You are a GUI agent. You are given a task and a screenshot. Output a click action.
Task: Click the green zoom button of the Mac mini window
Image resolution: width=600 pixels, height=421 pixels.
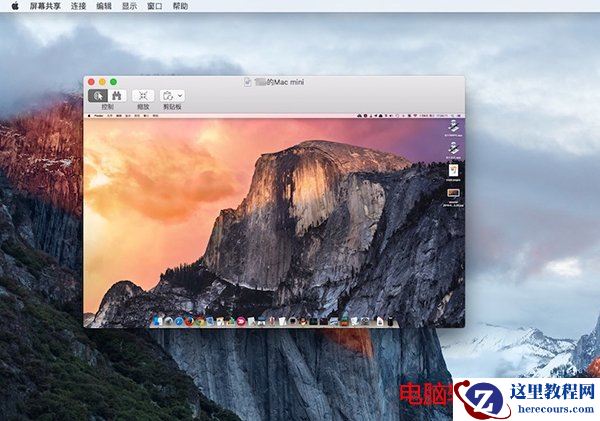[113, 82]
